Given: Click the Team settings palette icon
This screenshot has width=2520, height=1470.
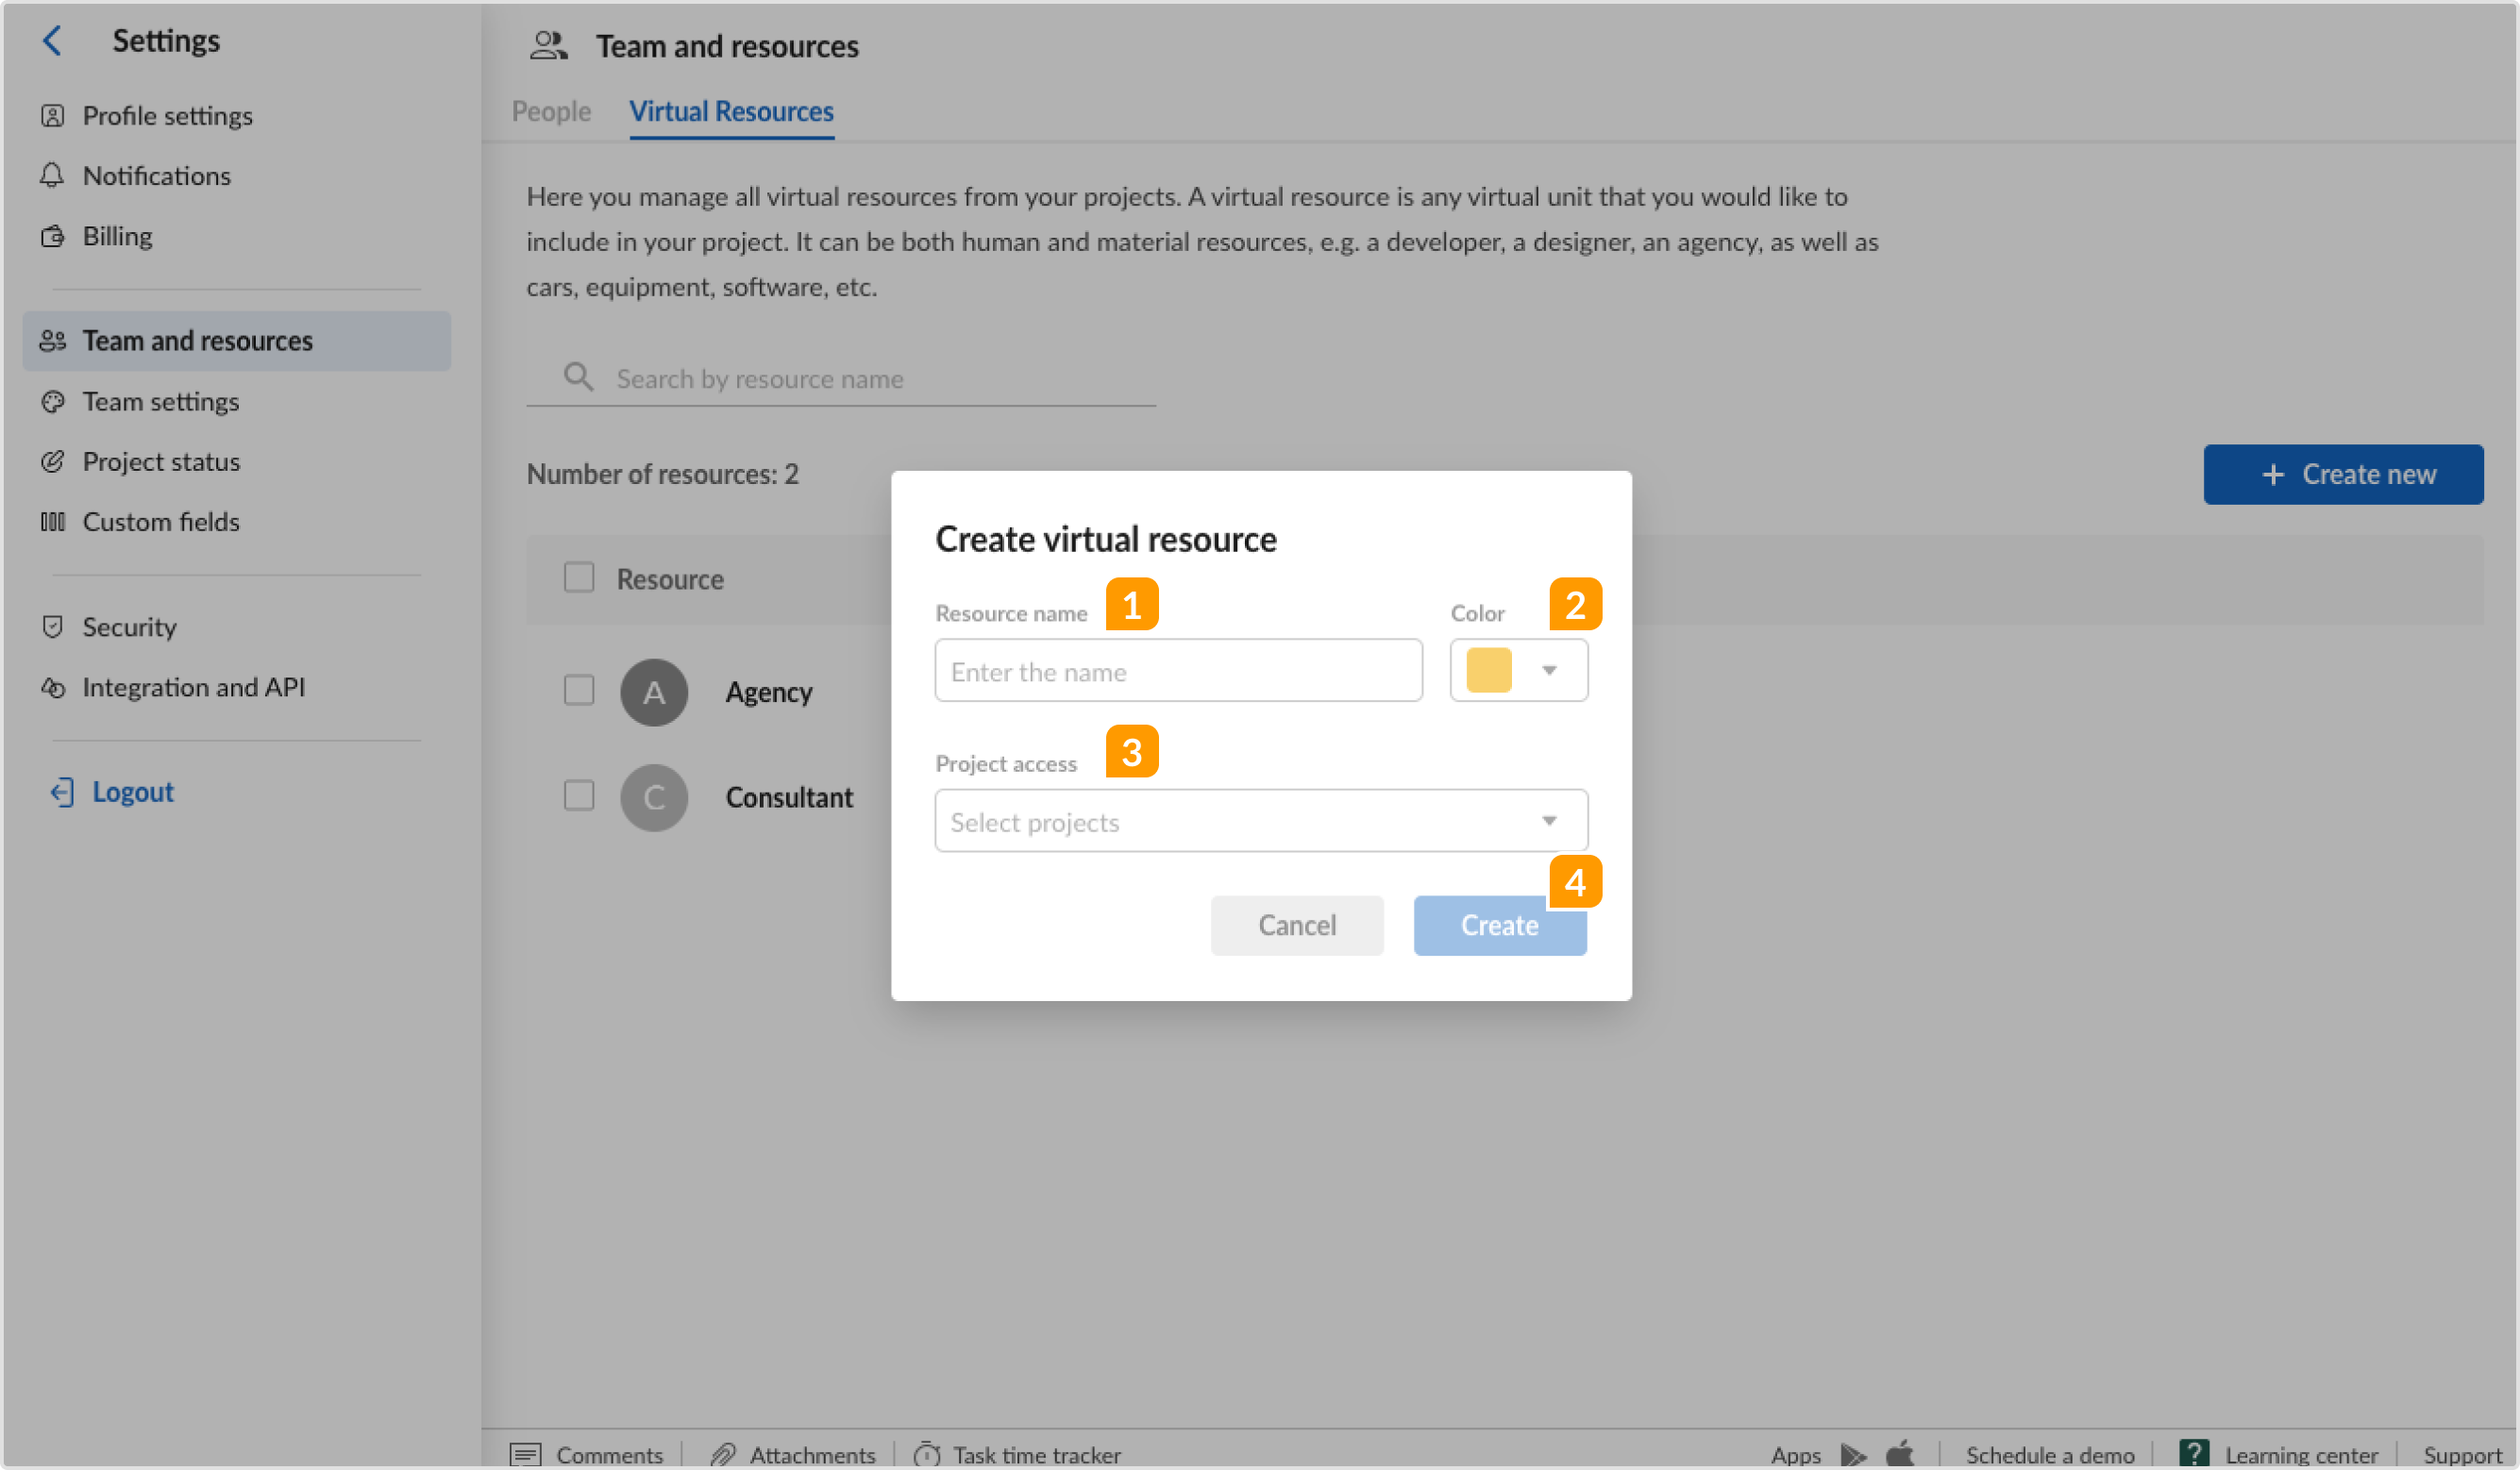Looking at the screenshot, I should (x=52, y=402).
